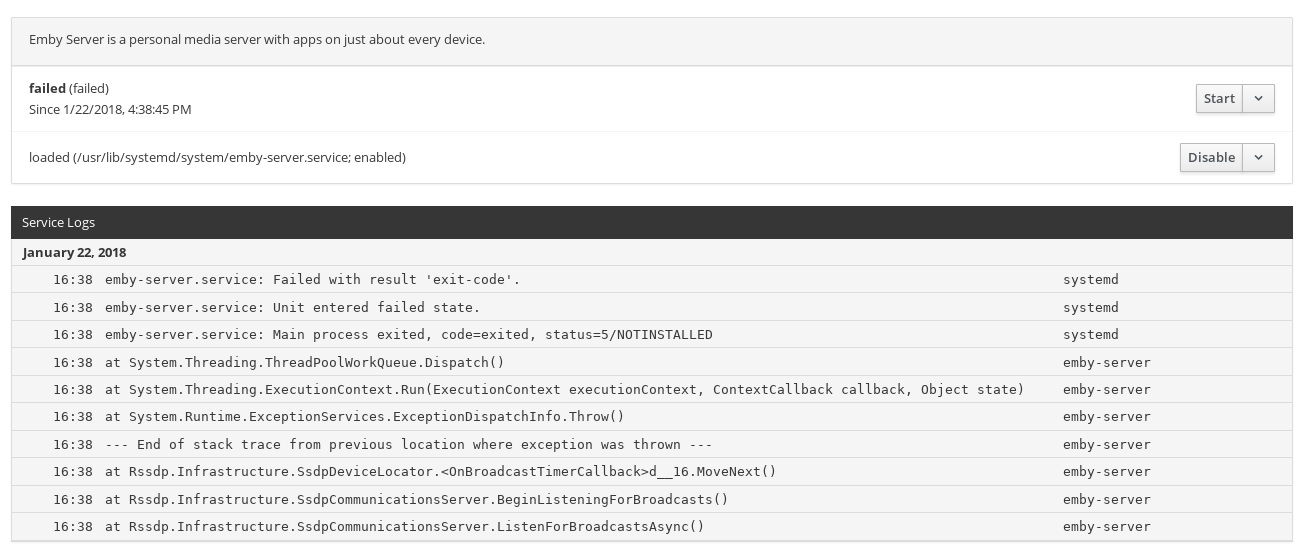1302x556 pixels.
Task: Click the 'Since 1/22/2018' timestamp text
Action: pos(110,109)
